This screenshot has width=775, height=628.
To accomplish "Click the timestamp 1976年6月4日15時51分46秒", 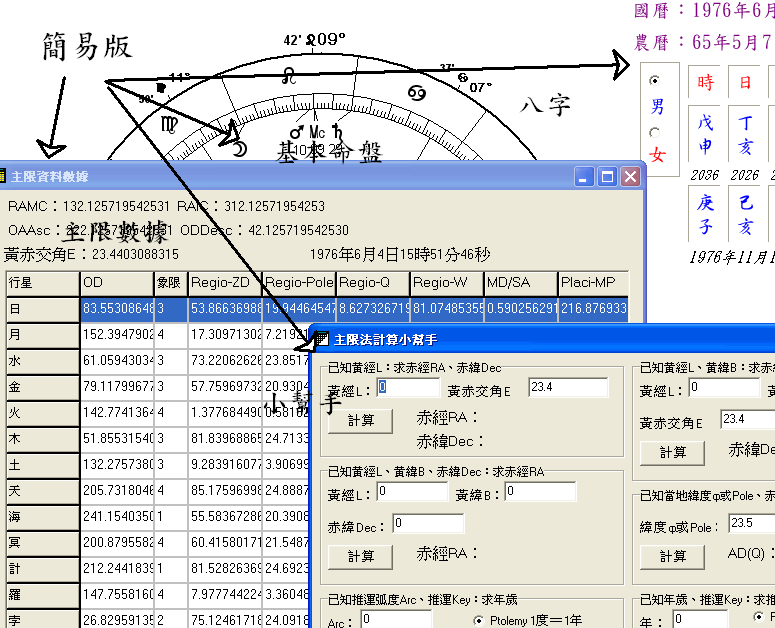I will click(x=400, y=255).
